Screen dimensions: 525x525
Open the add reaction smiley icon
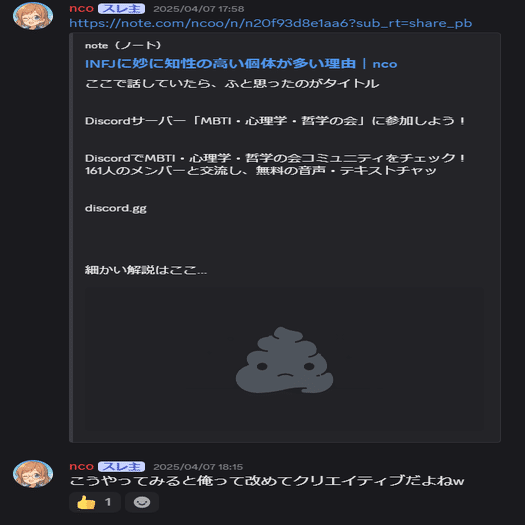click(x=142, y=502)
